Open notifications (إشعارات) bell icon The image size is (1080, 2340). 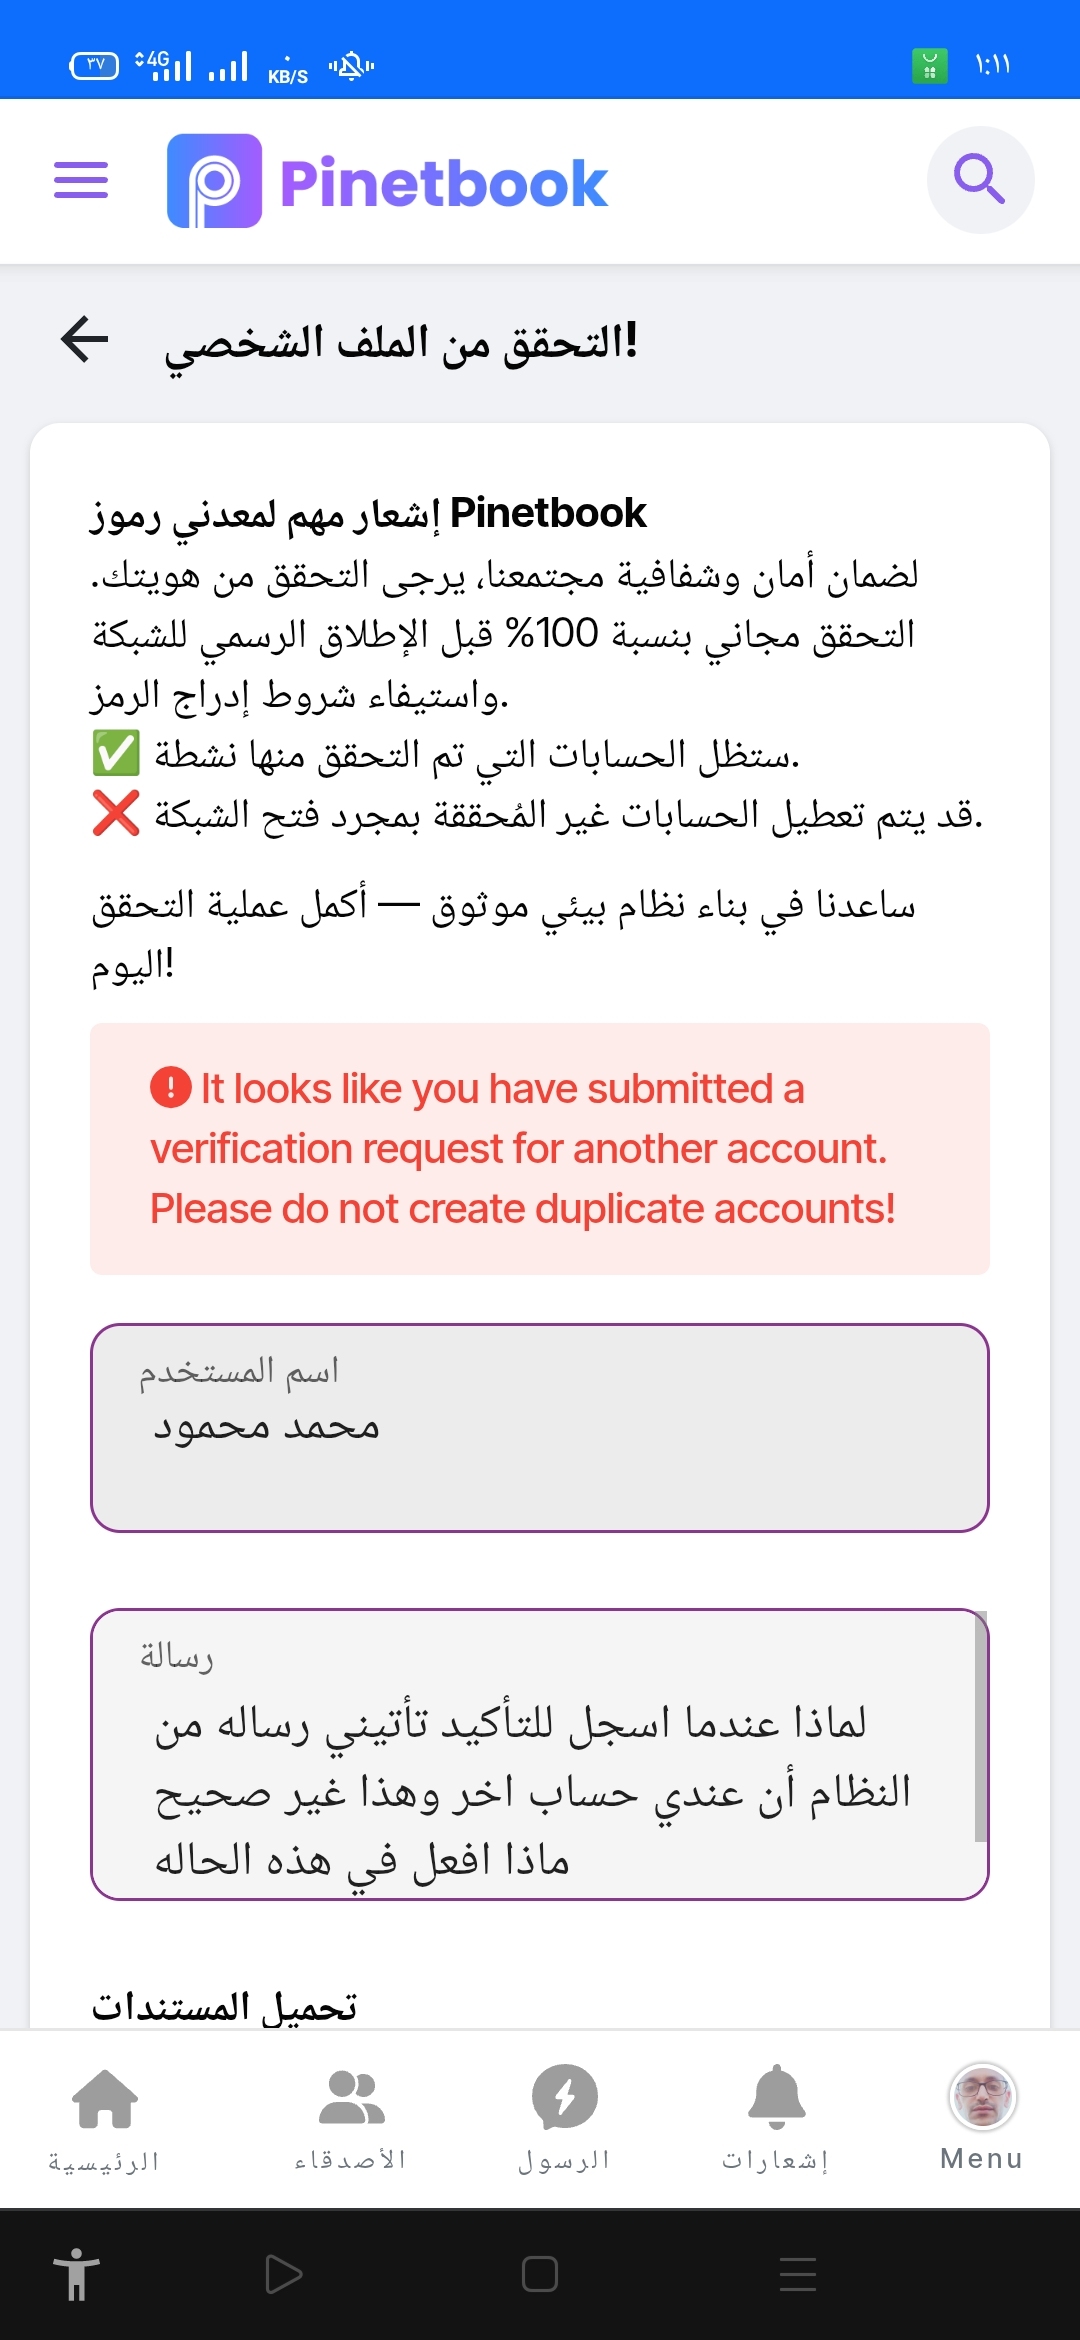[x=777, y=2096]
